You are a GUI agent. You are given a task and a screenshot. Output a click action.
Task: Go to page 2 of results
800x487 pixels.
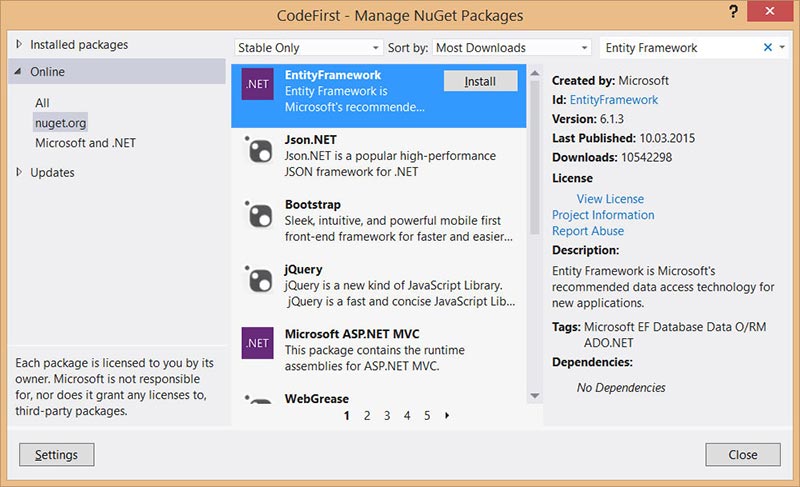click(x=367, y=416)
